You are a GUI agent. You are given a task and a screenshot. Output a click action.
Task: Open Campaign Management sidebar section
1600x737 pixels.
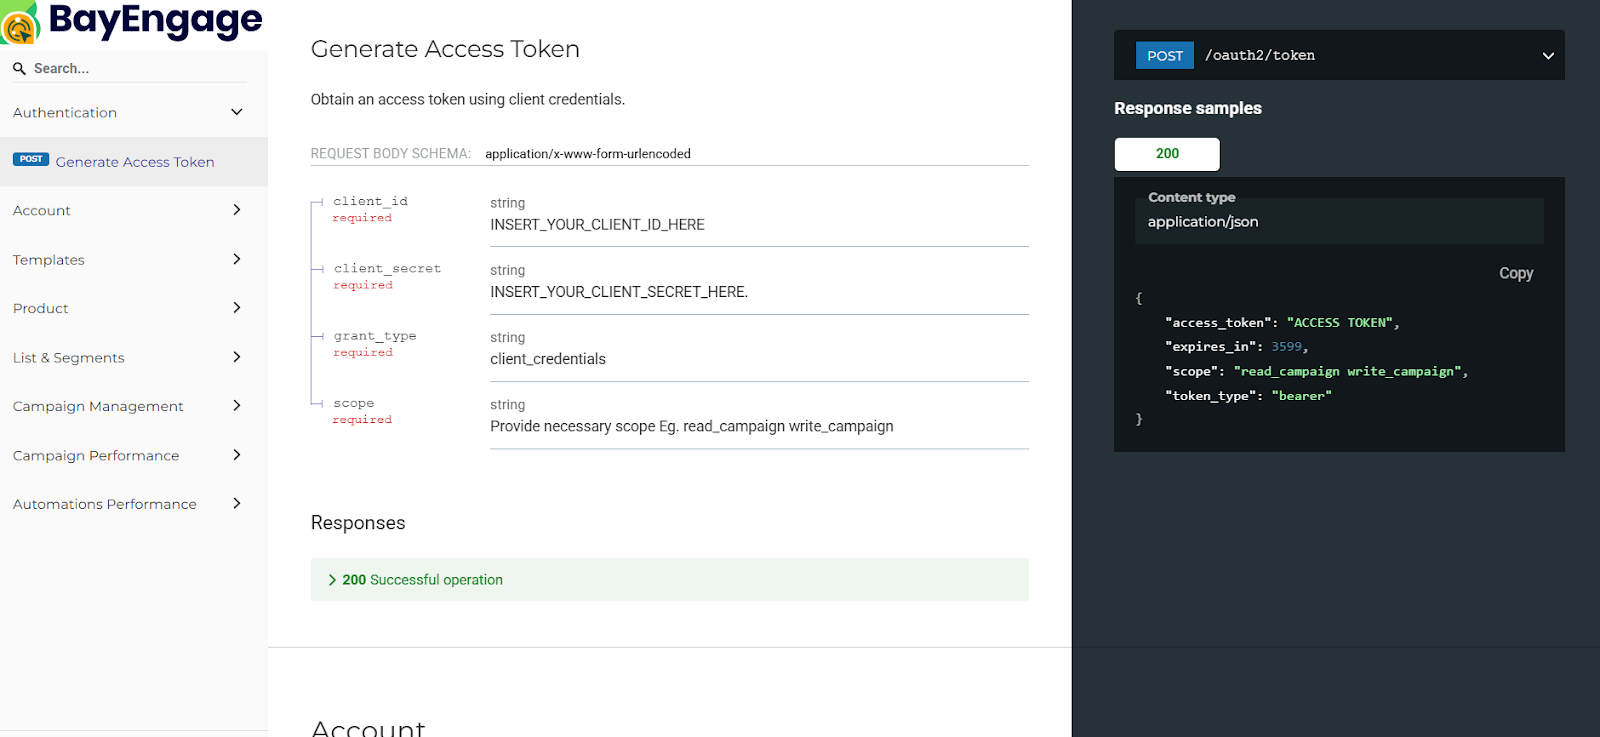(x=98, y=407)
